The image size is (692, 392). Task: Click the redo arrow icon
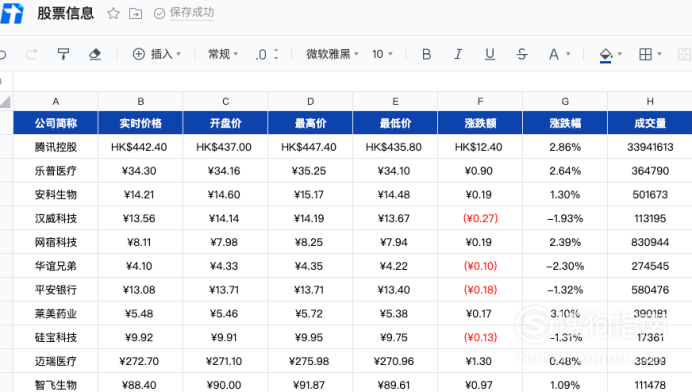(31, 54)
